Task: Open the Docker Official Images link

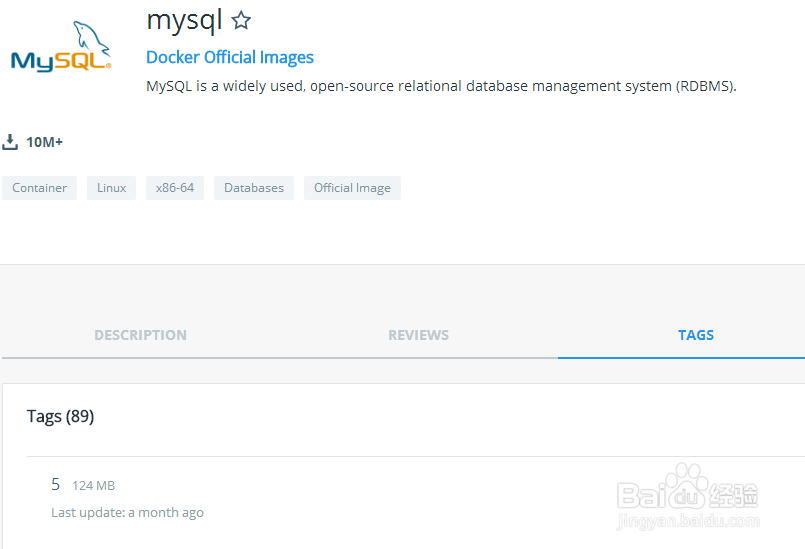Action: pyautogui.click(x=230, y=57)
